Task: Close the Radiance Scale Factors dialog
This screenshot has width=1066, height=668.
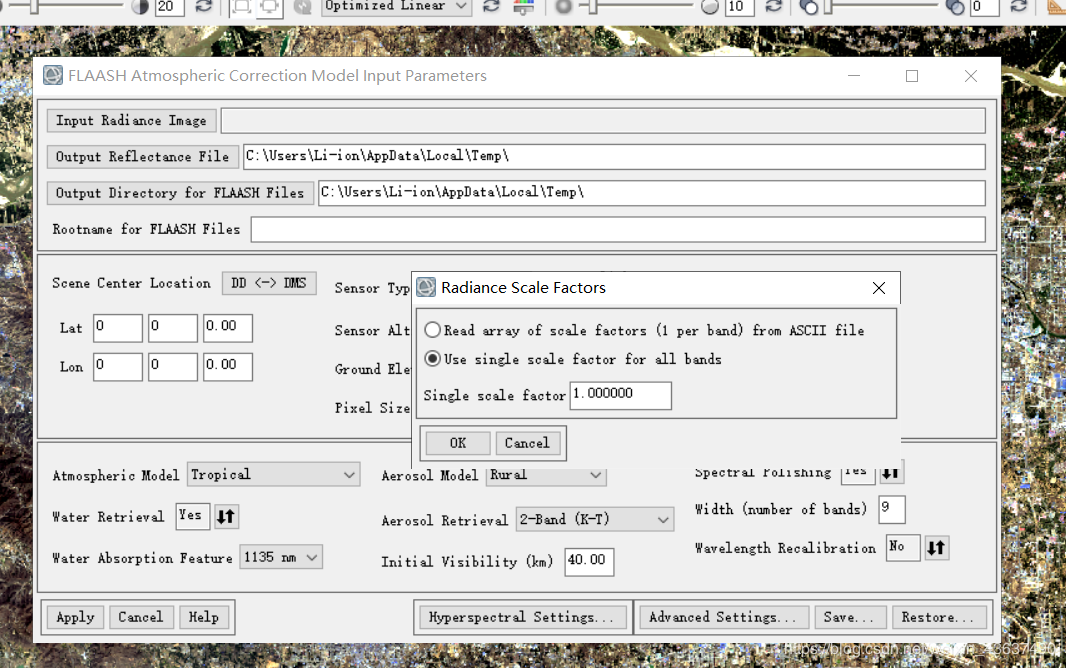Action: [879, 288]
